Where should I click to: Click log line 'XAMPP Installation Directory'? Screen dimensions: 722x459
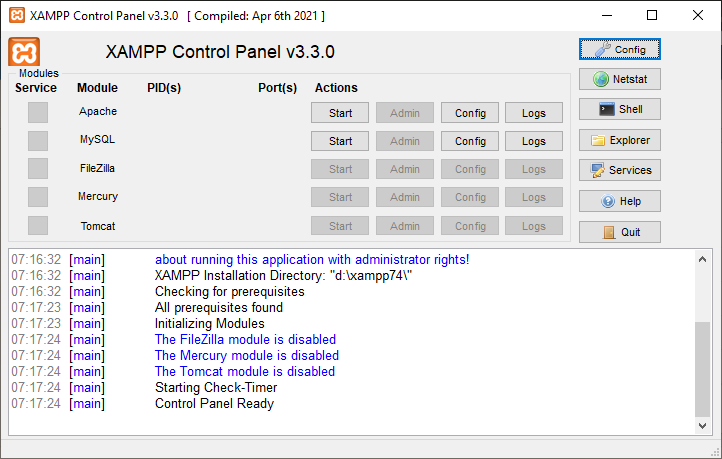point(283,275)
